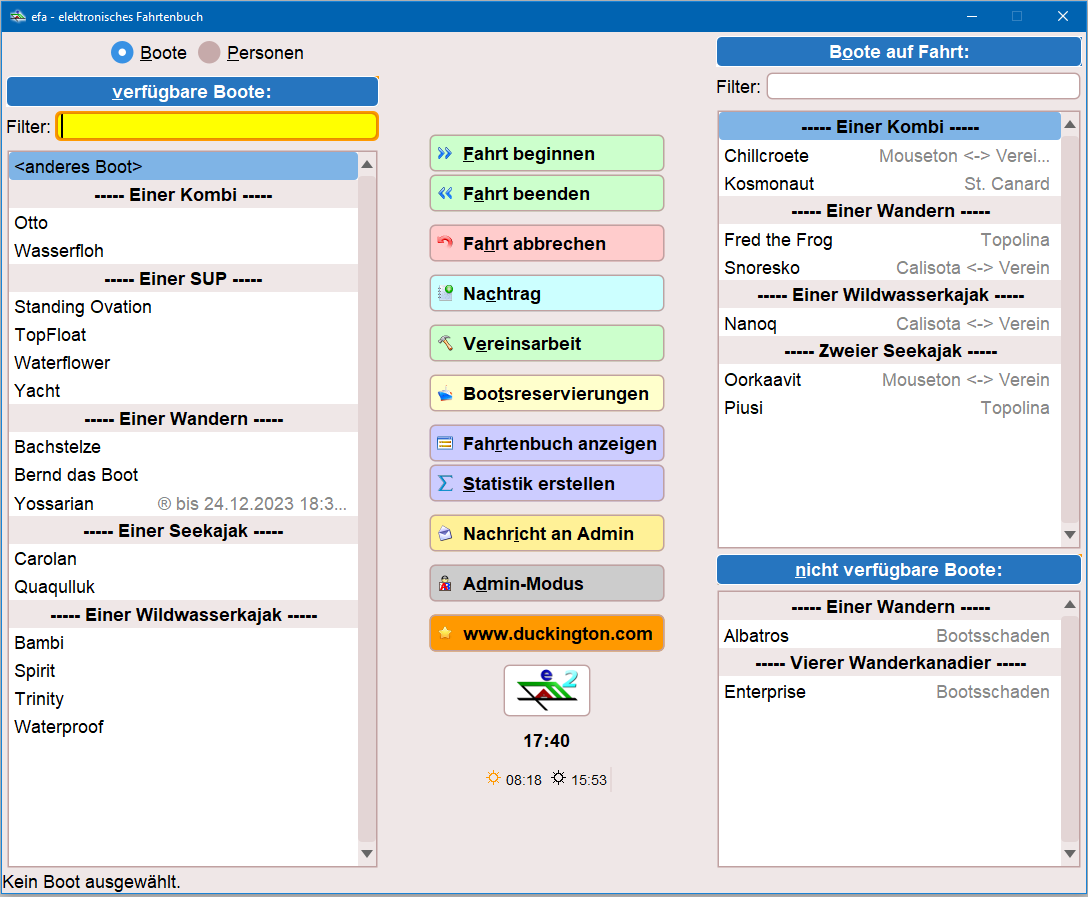Click the lock icon on Admin-Modus
1088x897 pixels.
tap(445, 583)
